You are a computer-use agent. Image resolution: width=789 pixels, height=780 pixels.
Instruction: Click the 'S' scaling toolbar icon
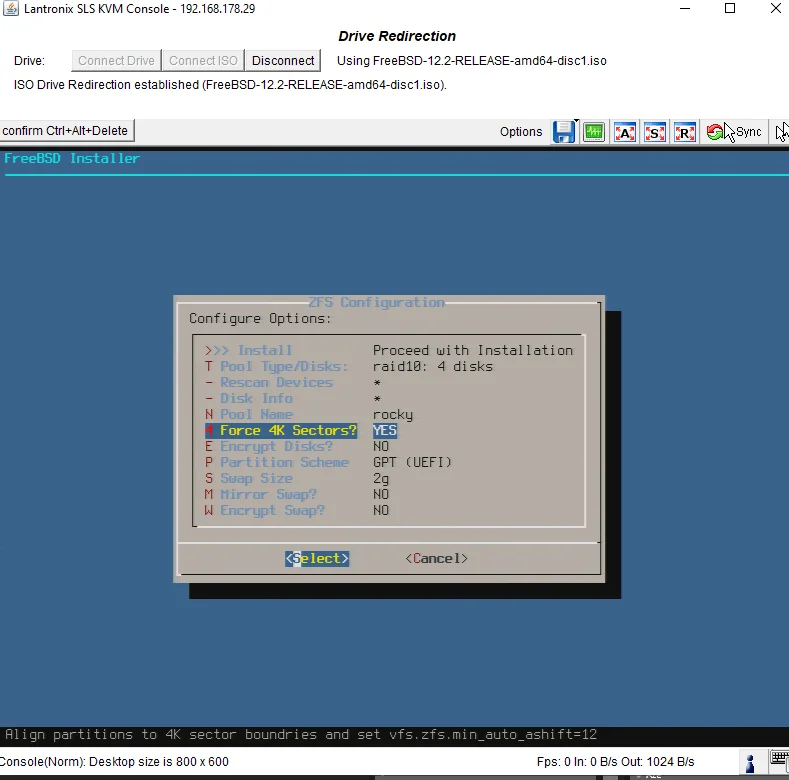tap(655, 132)
